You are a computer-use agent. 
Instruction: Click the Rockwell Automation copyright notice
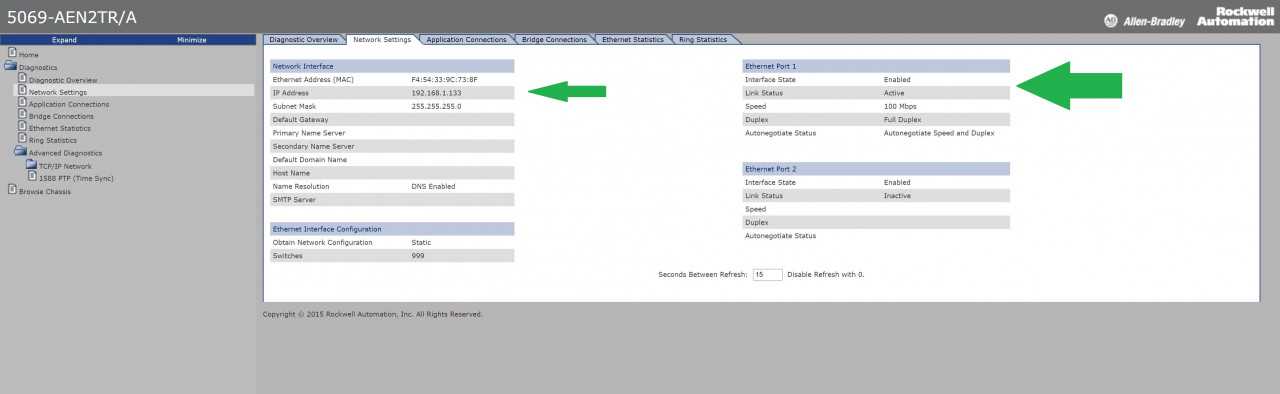372,314
